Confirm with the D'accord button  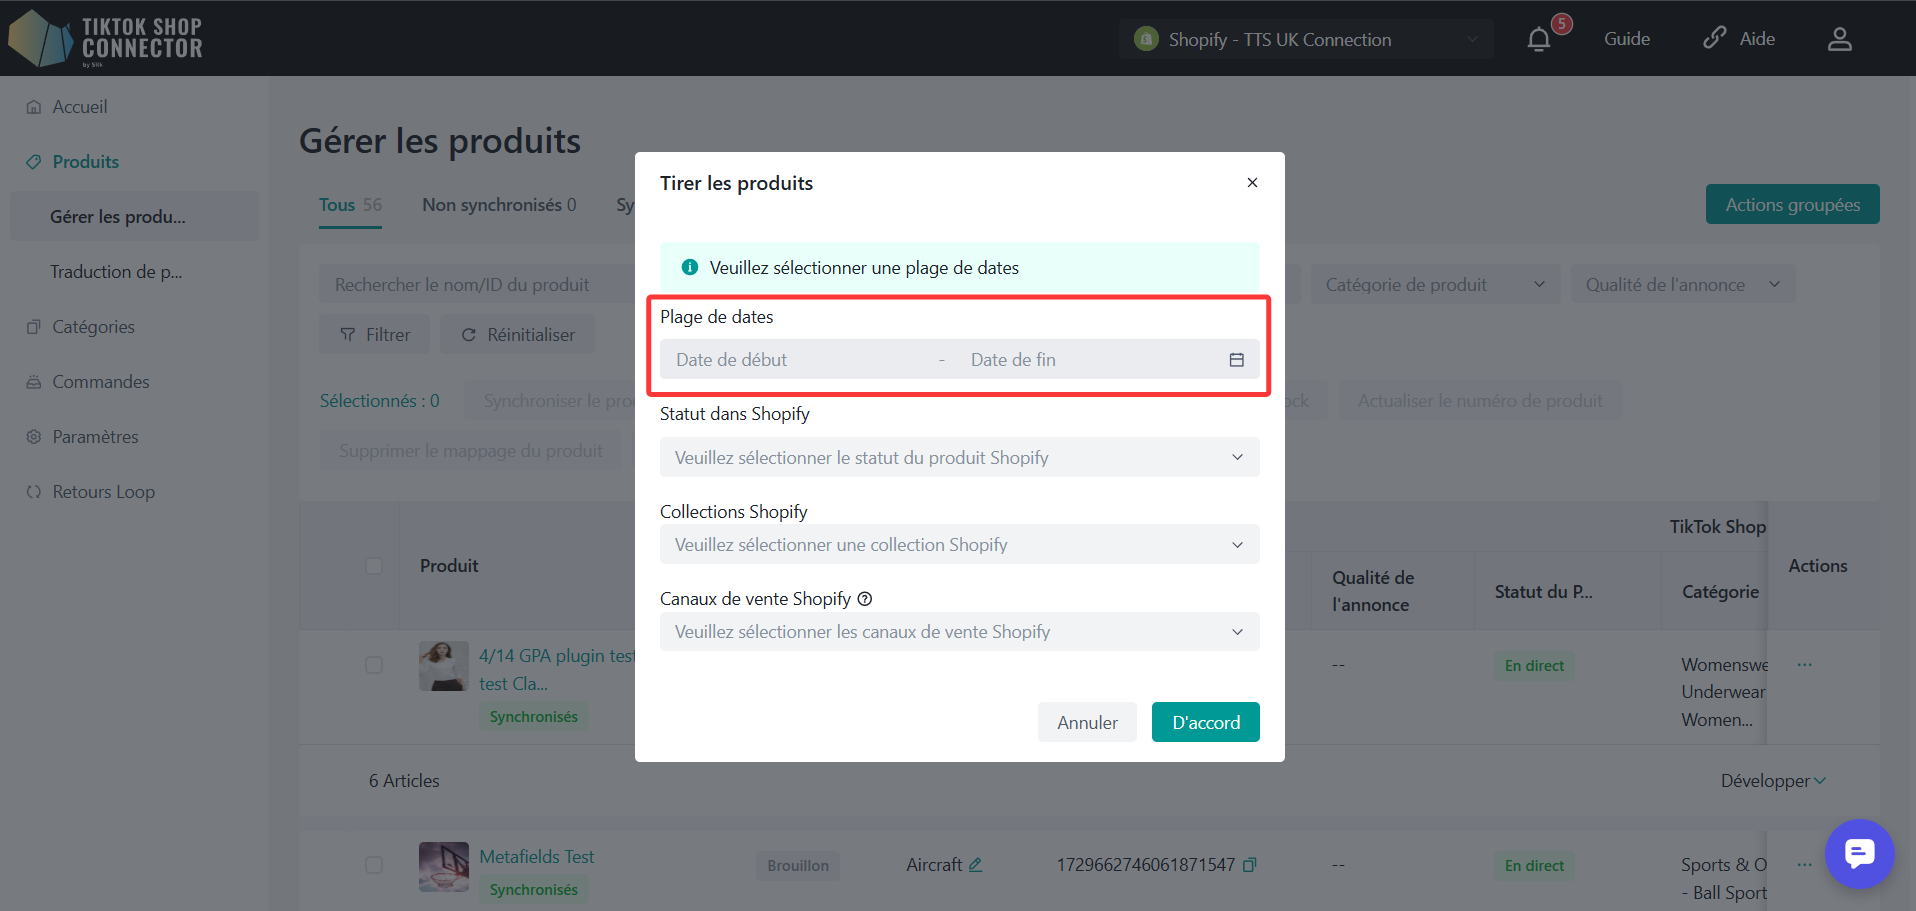click(1205, 722)
